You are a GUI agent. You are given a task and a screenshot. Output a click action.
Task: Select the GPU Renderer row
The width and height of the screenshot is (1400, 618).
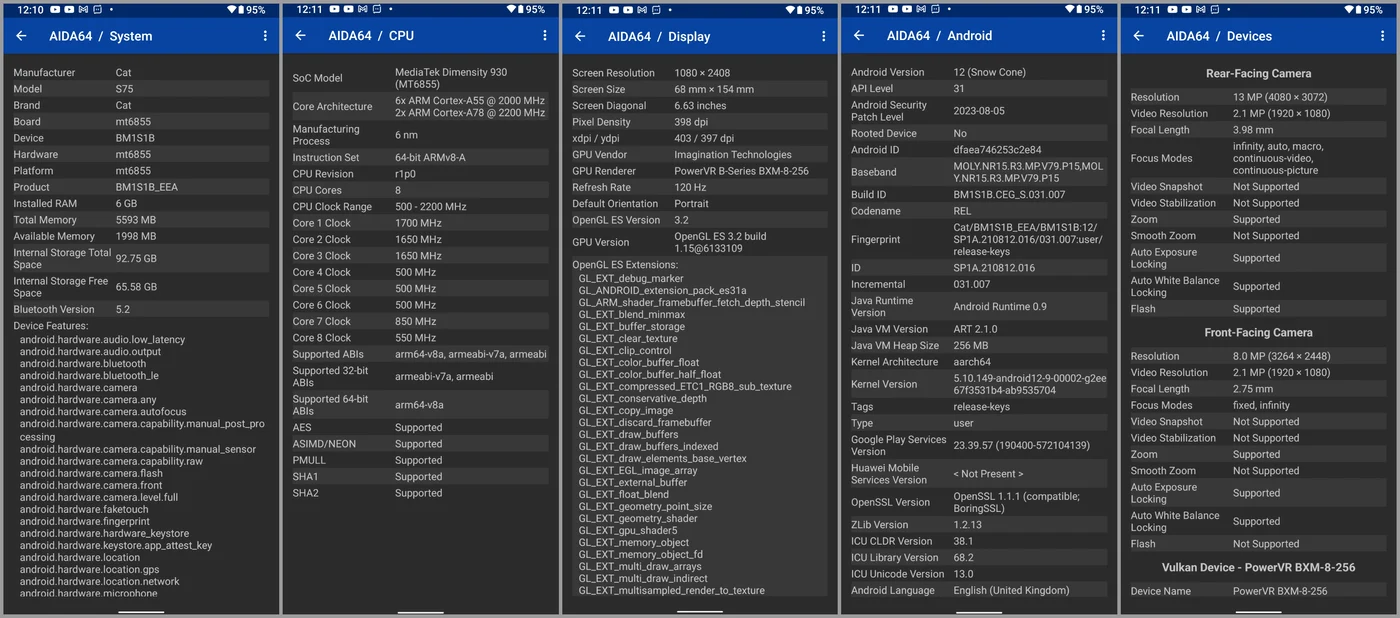(x=699, y=171)
